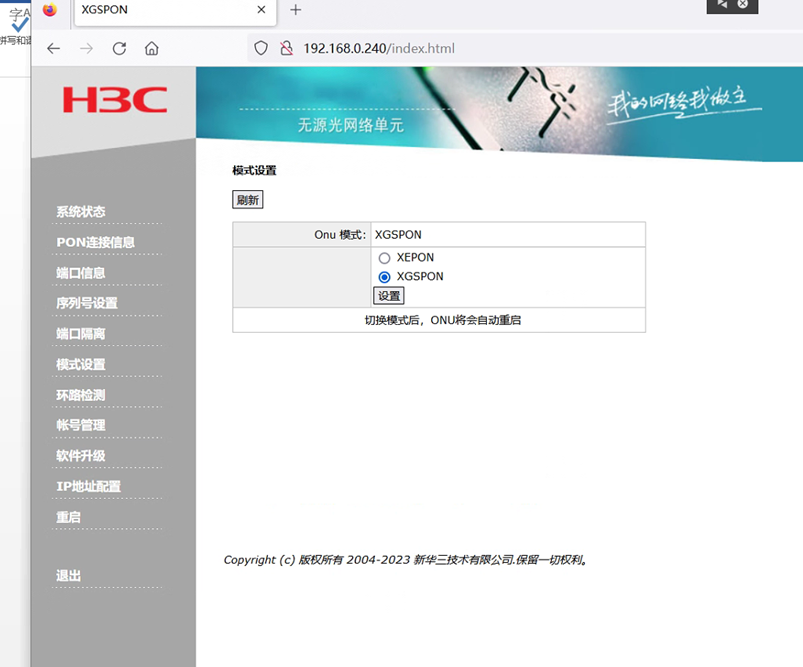
Task: Click the blue checkmark icon in the left window
Action: click(20, 24)
